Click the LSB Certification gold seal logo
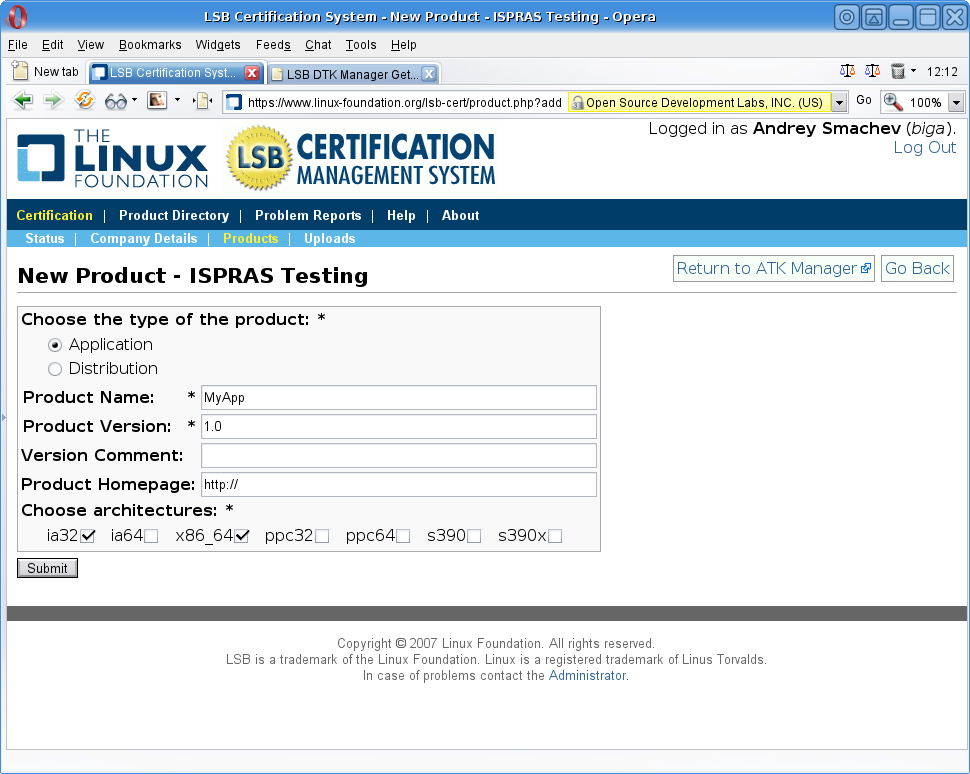 point(259,158)
